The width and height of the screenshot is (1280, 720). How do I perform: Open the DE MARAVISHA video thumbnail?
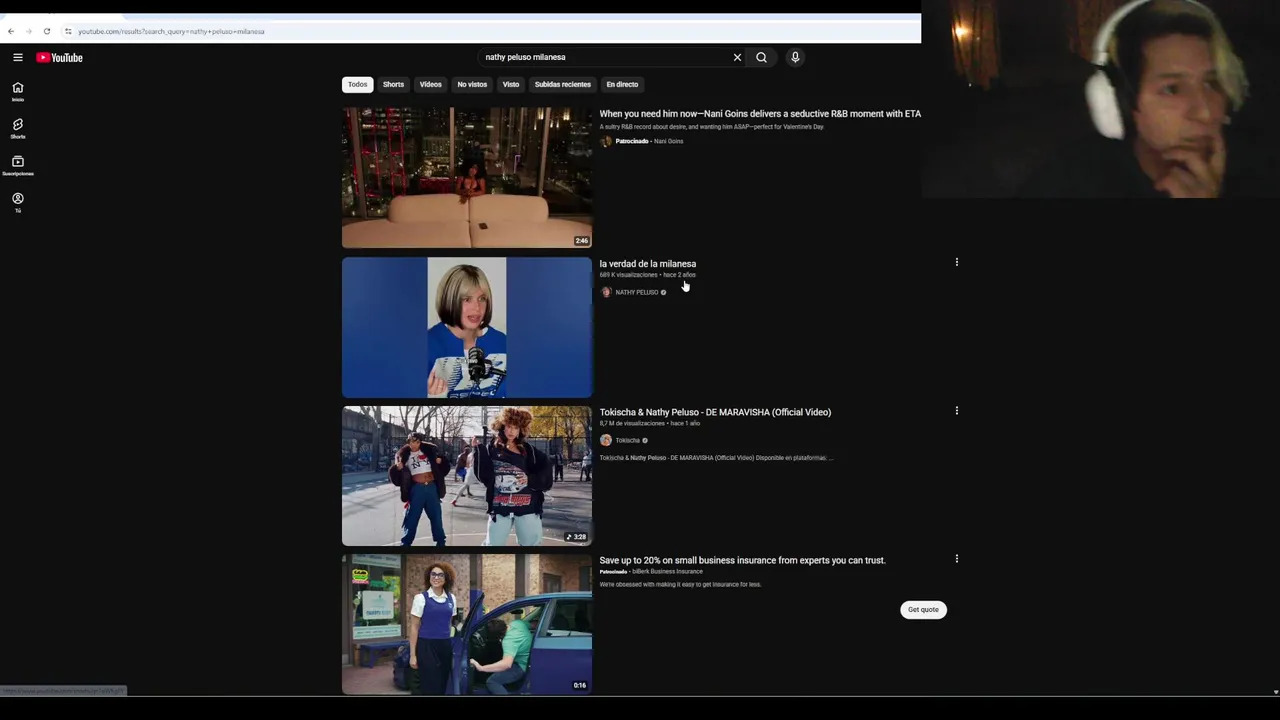tap(467, 475)
